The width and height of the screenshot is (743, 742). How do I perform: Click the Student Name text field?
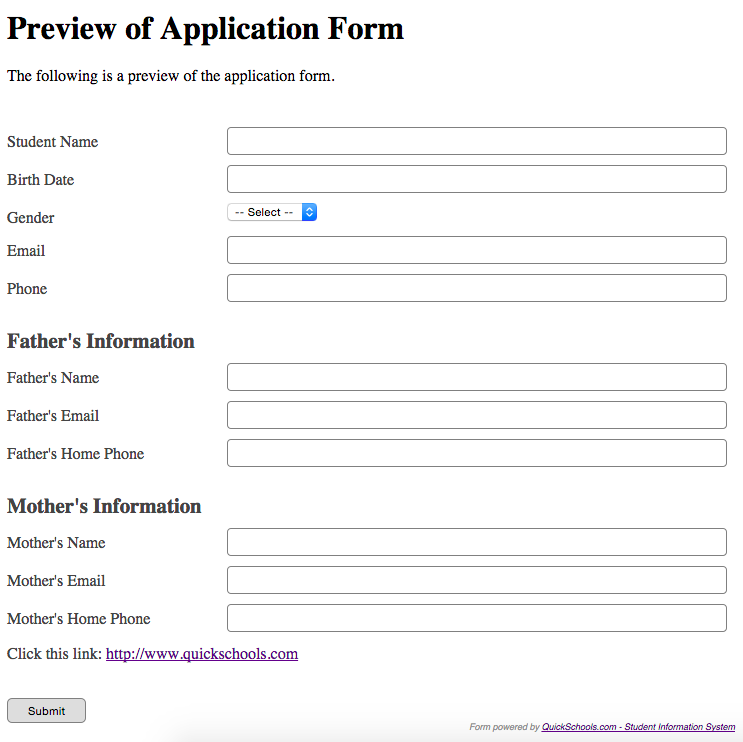pyautogui.click(x=476, y=141)
